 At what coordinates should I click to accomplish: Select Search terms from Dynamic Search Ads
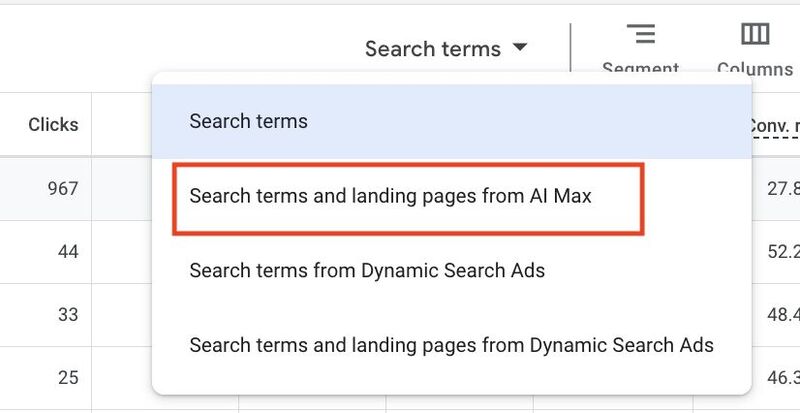(x=367, y=270)
